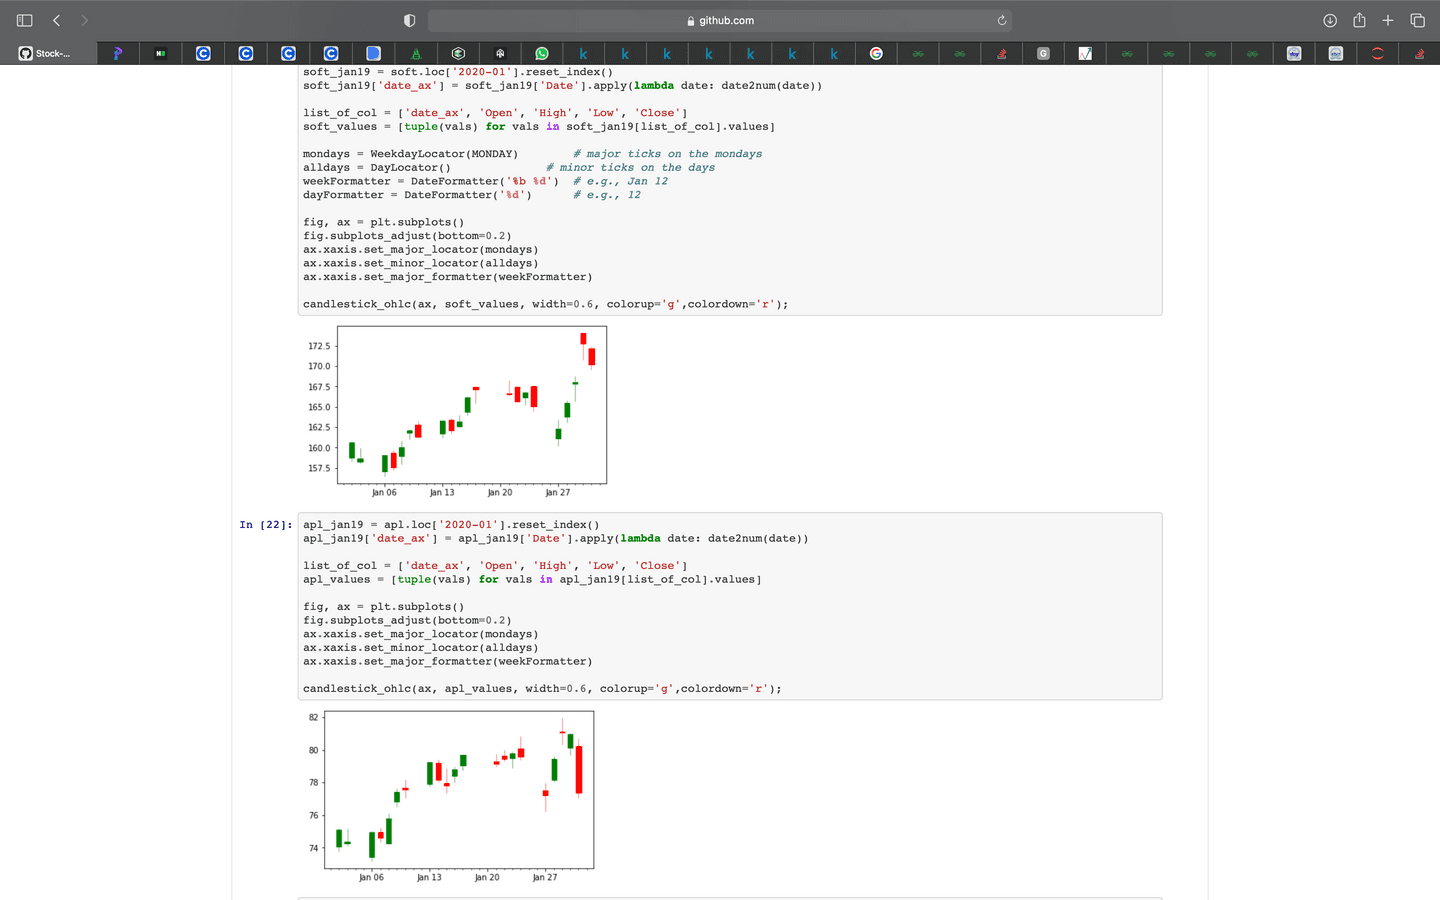Switch to the green A icon tab
The image size is (1440, 900).
416,53
